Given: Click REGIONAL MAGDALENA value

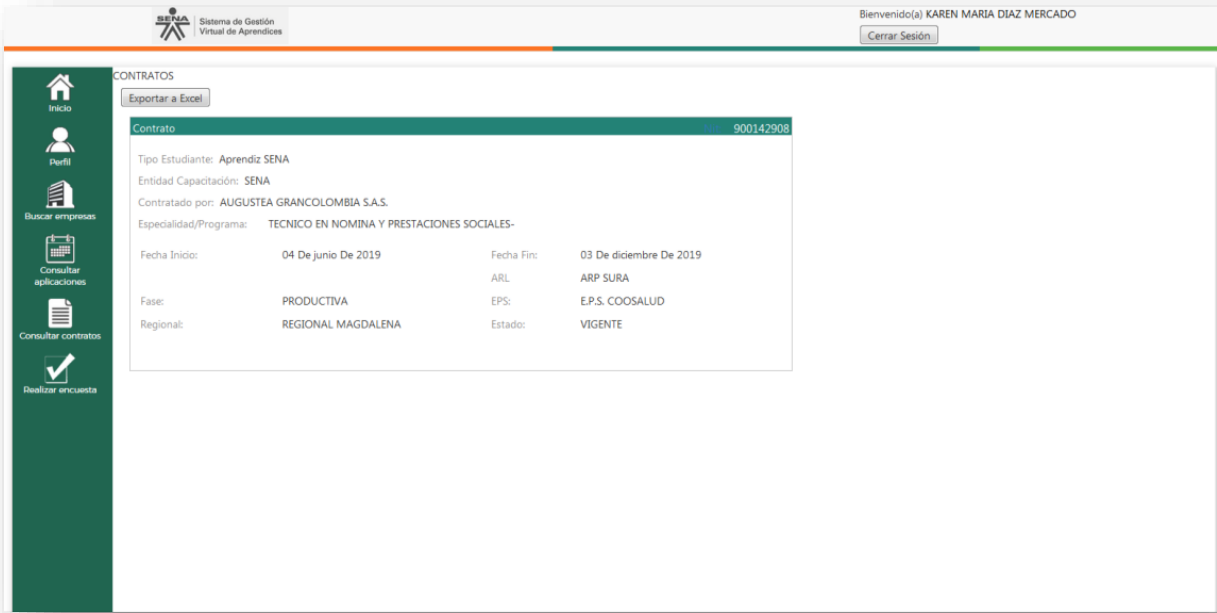Looking at the screenshot, I should (x=341, y=324).
